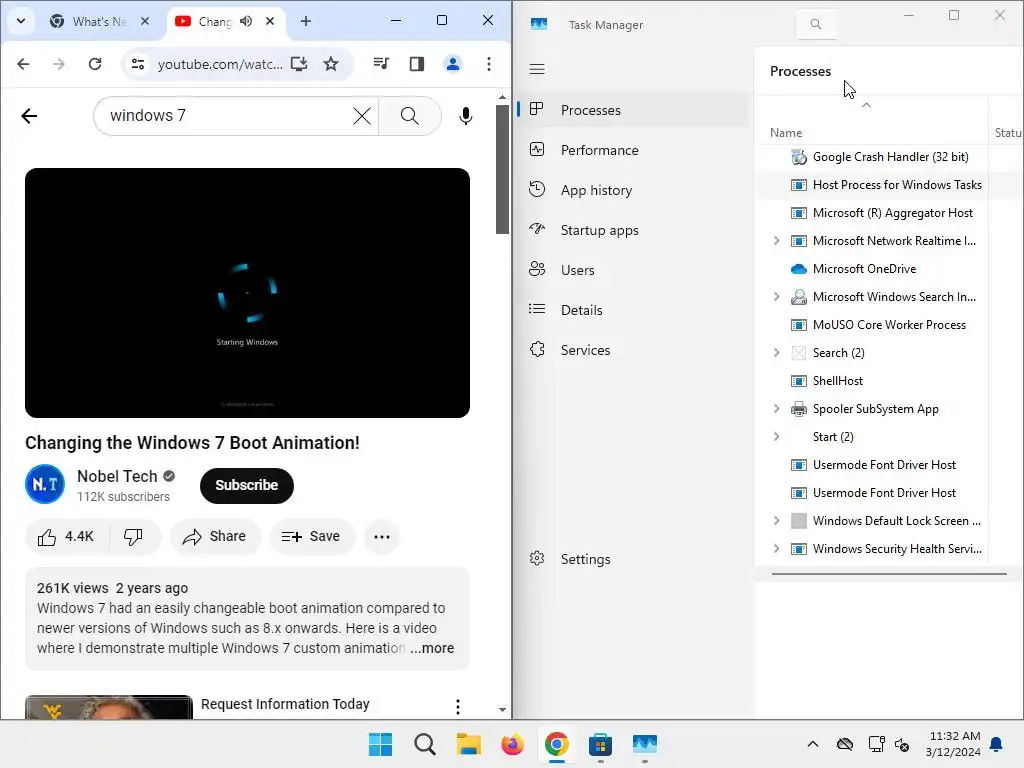Select ShellHost process row
The height and width of the screenshot is (768, 1024).
coord(889,381)
